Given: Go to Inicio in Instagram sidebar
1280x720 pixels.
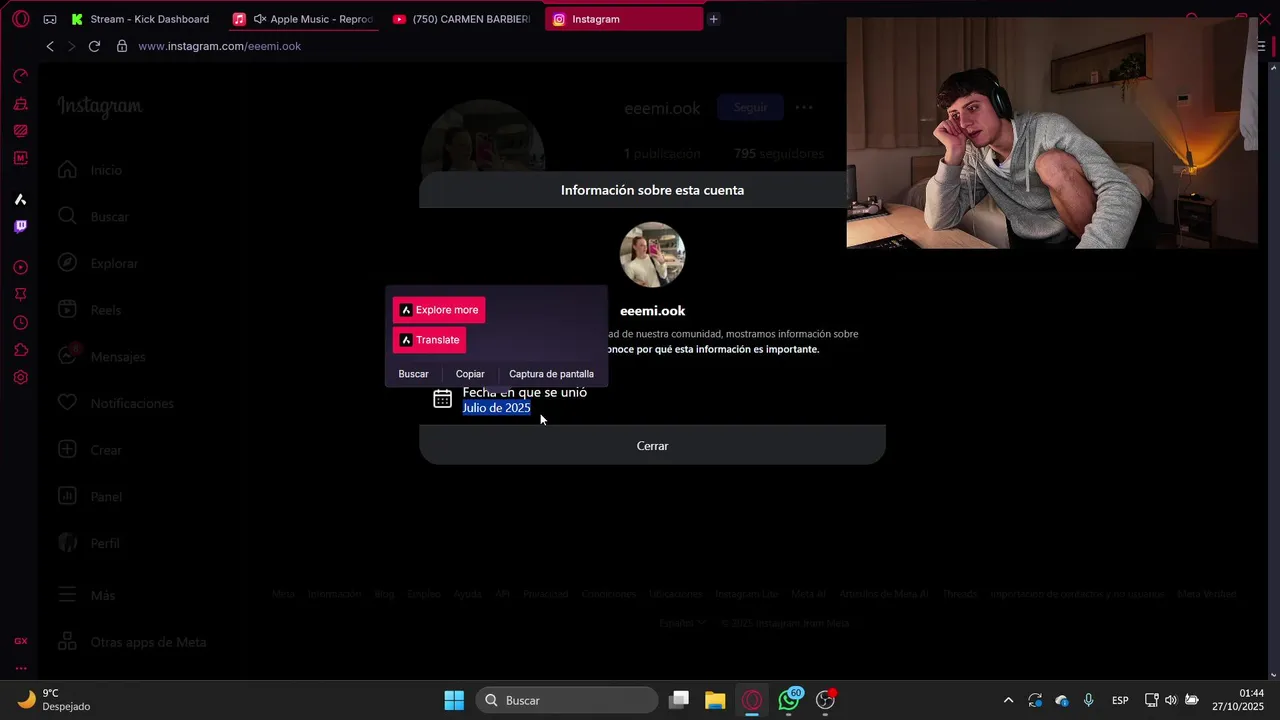Looking at the screenshot, I should (x=90, y=170).
